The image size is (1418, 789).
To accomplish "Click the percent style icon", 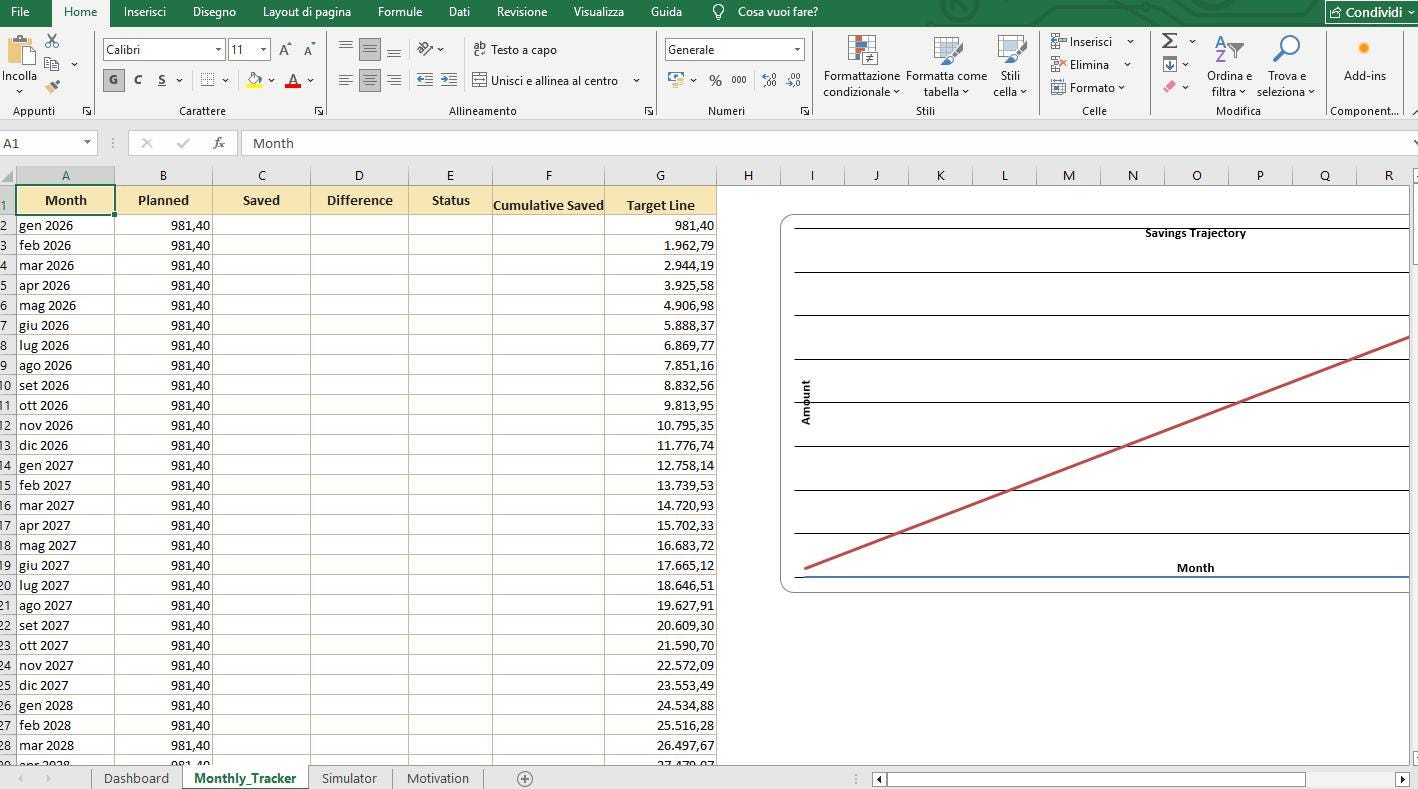I will pos(715,80).
